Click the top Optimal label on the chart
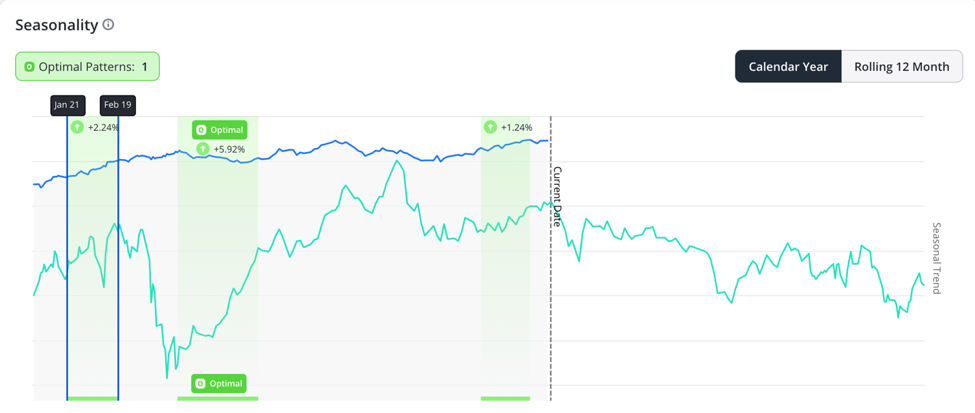Screen dimensions: 975x413 coord(219,130)
